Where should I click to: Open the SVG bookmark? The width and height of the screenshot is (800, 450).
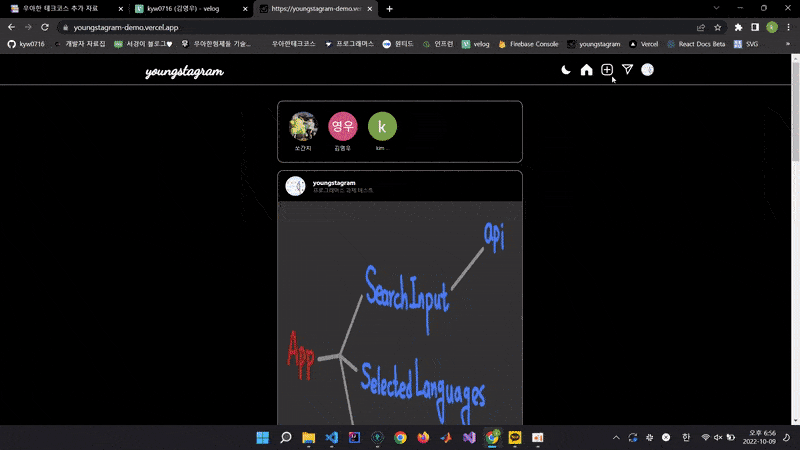[746, 44]
